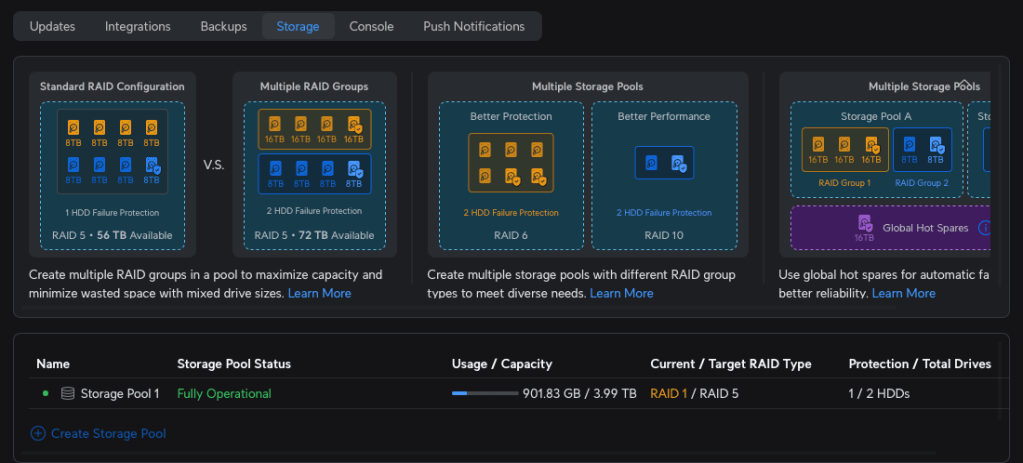
Task: Click the disk stack icon for Storage Pool 1
Action: [x=68, y=394]
